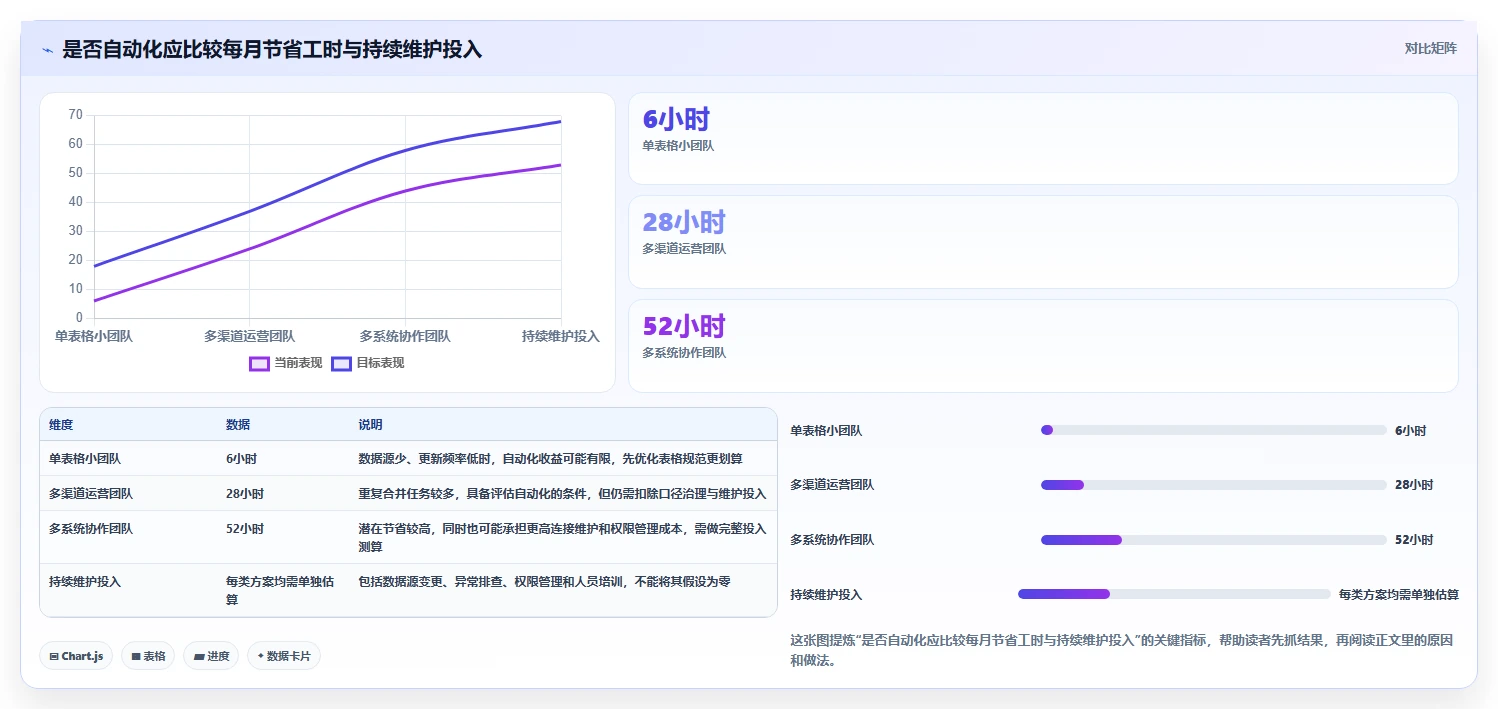Select table cell 多渠道运营团队
The height and width of the screenshot is (709, 1498).
click(x=91, y=494)
